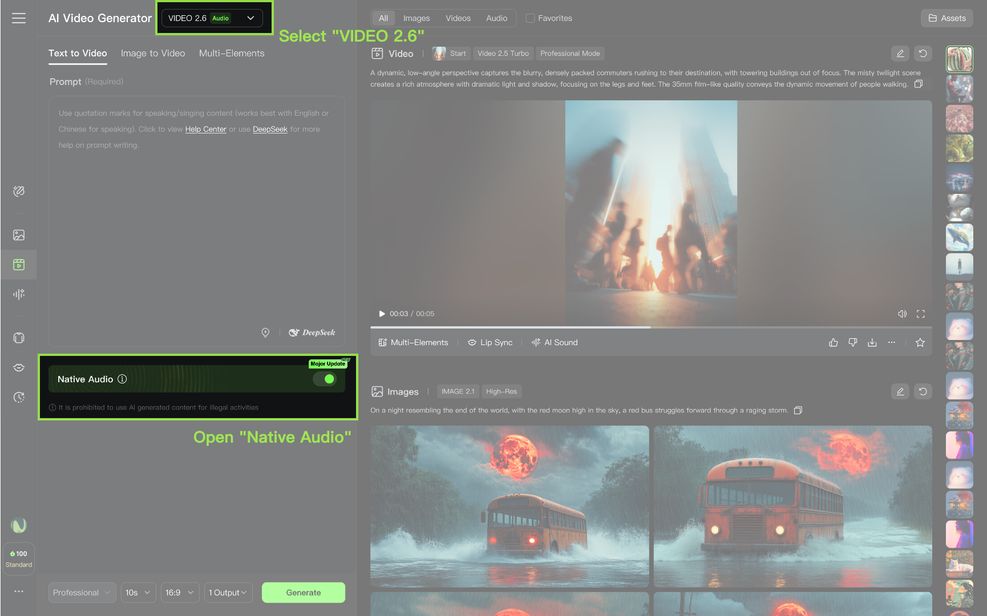This screenshot has height=616, width=987.
Task: Switch to the Image to Video tab
Action: [152, 53]
